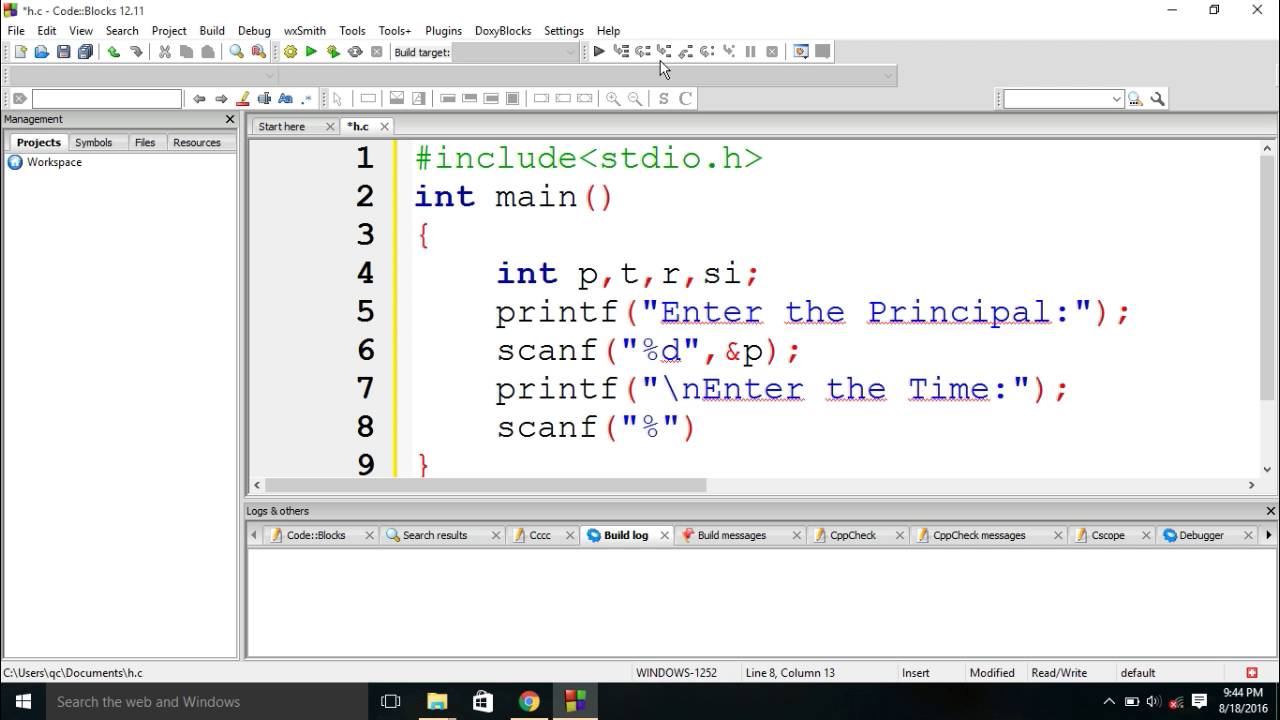Show previous log tabs with left arrow
1280x720 pixels.
coord(253,535)
